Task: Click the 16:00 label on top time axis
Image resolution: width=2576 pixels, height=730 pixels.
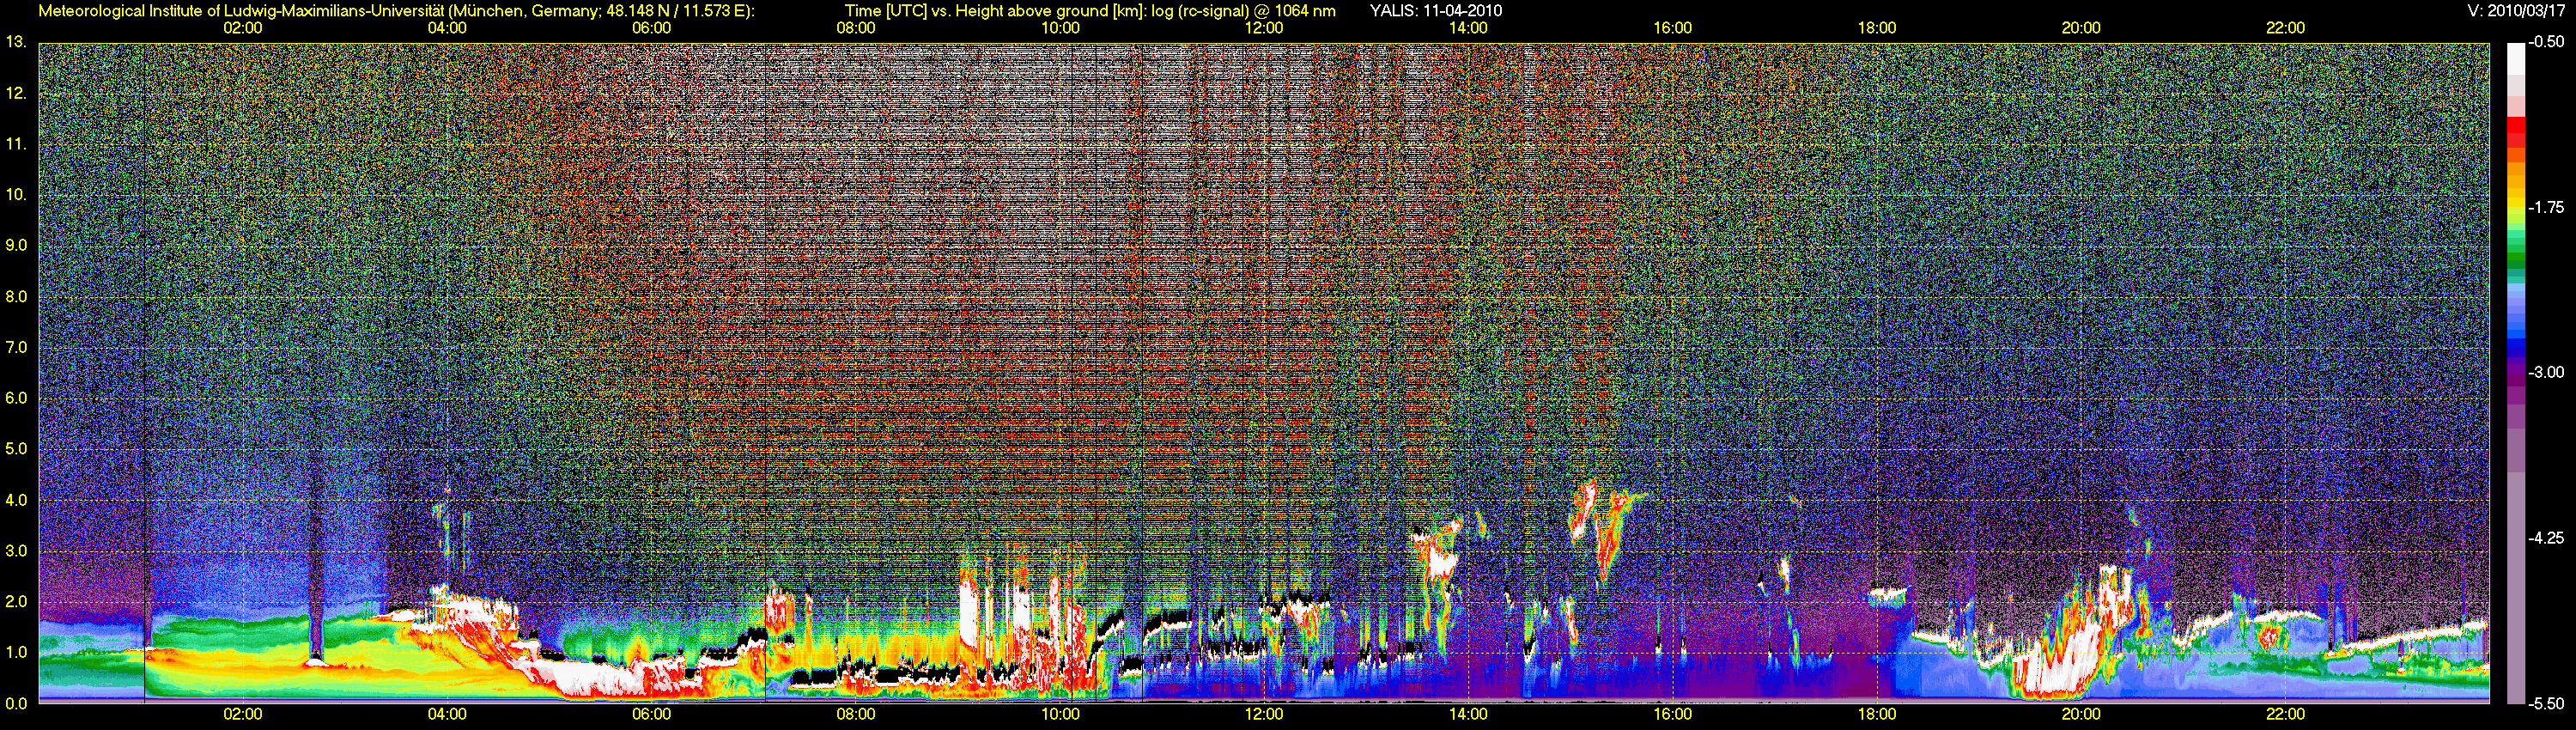Action: [1673, 28]
